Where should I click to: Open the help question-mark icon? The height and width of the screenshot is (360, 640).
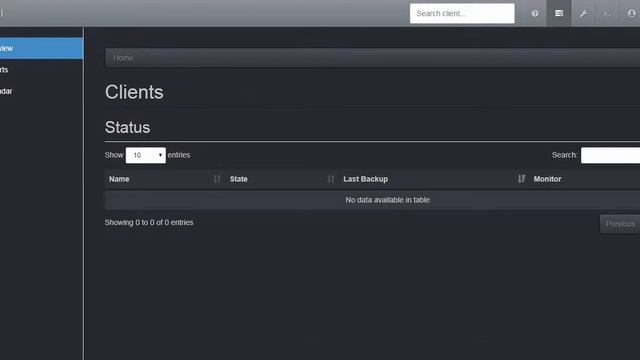tap(535, 13)
